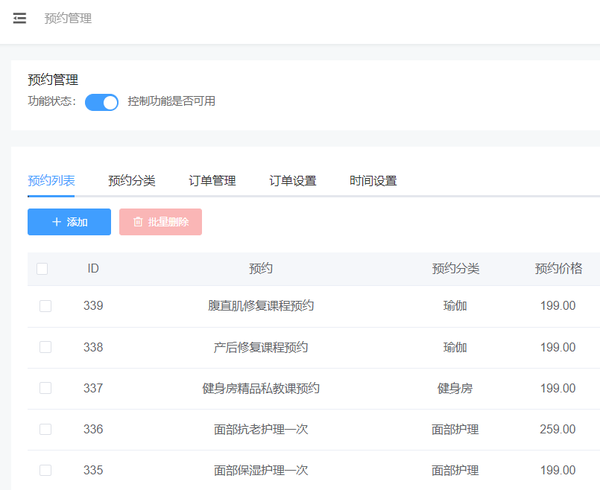Image resolution: width=600 pixels, height=490 pixels.
Task: Click the 预约 column header
Action: coord(261,269)
